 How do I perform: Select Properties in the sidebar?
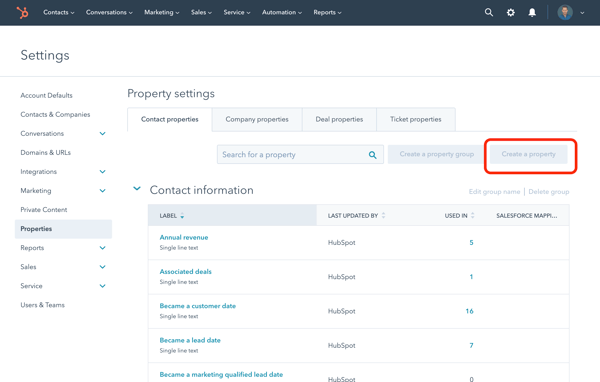pos(63,229)
